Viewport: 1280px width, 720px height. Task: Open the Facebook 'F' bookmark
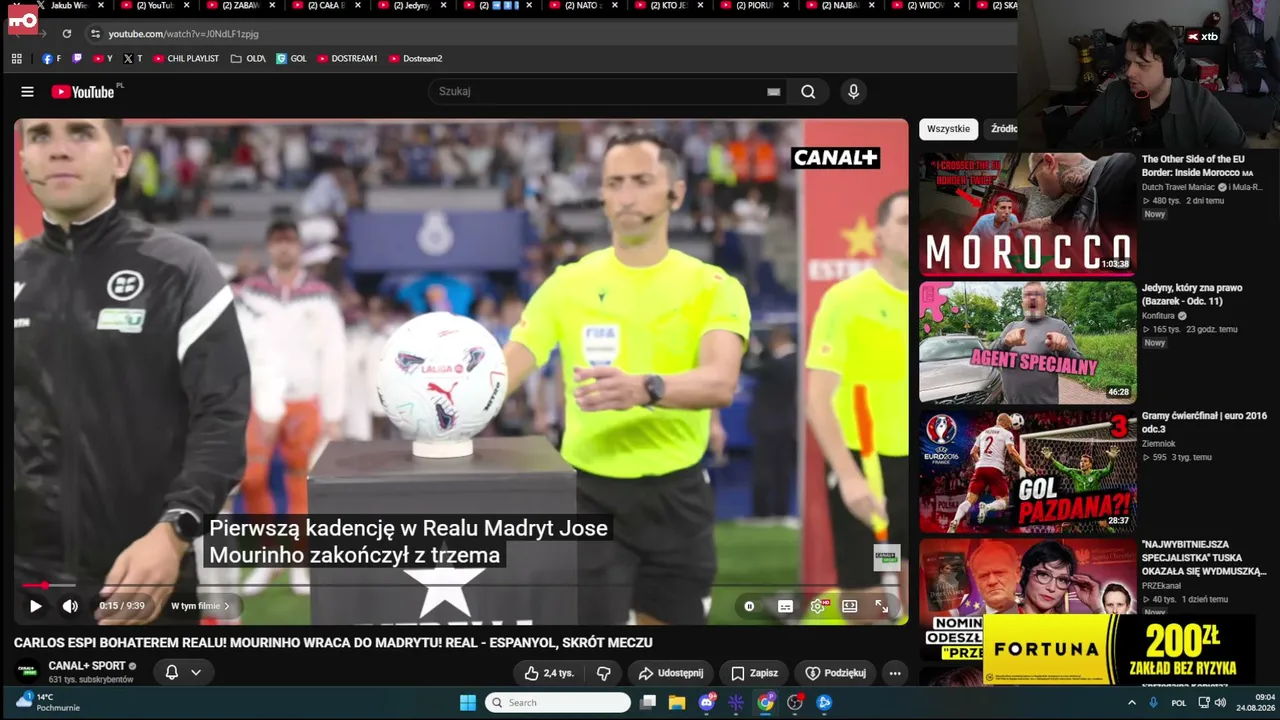pyautogui.click(x=51, y=59)
